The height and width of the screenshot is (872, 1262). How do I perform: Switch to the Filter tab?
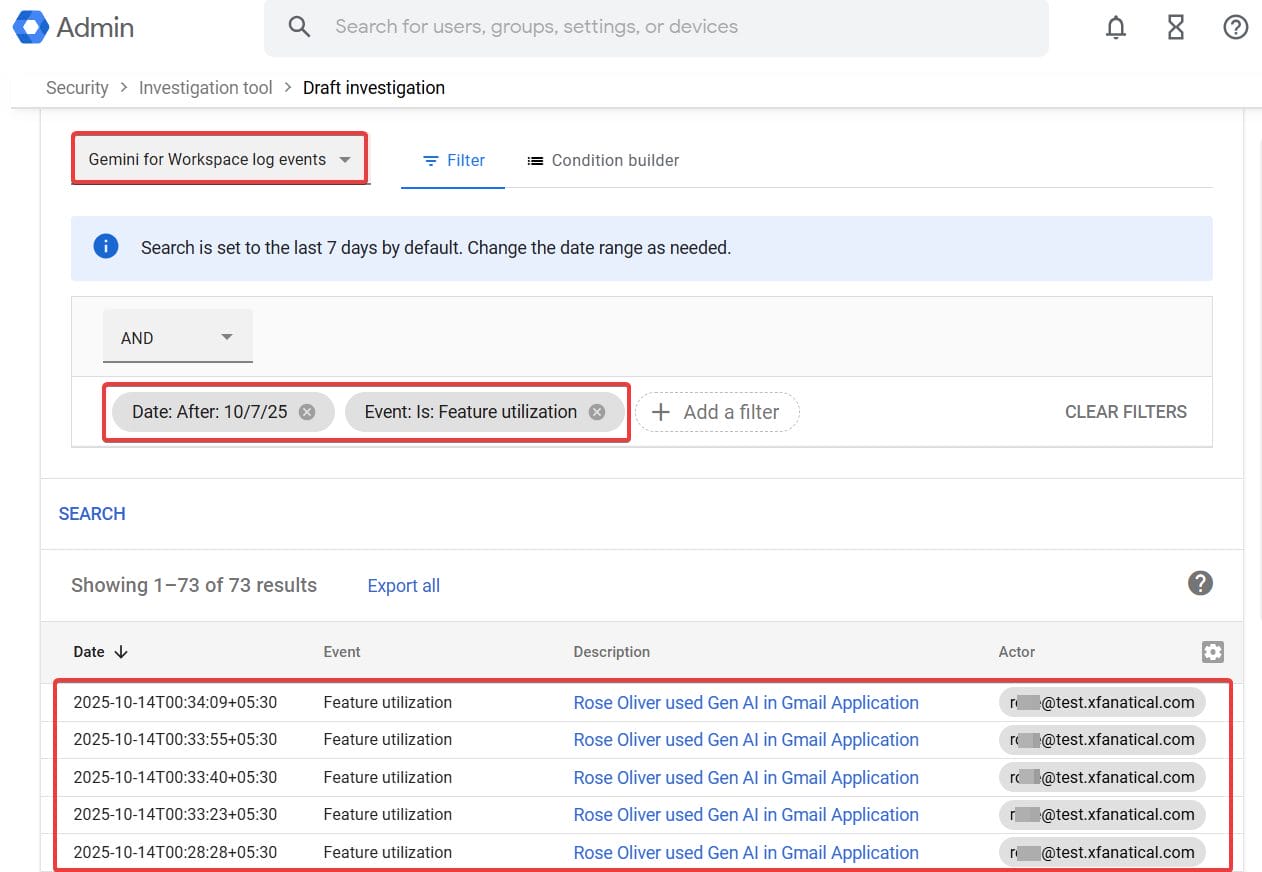tap(453, 160)
